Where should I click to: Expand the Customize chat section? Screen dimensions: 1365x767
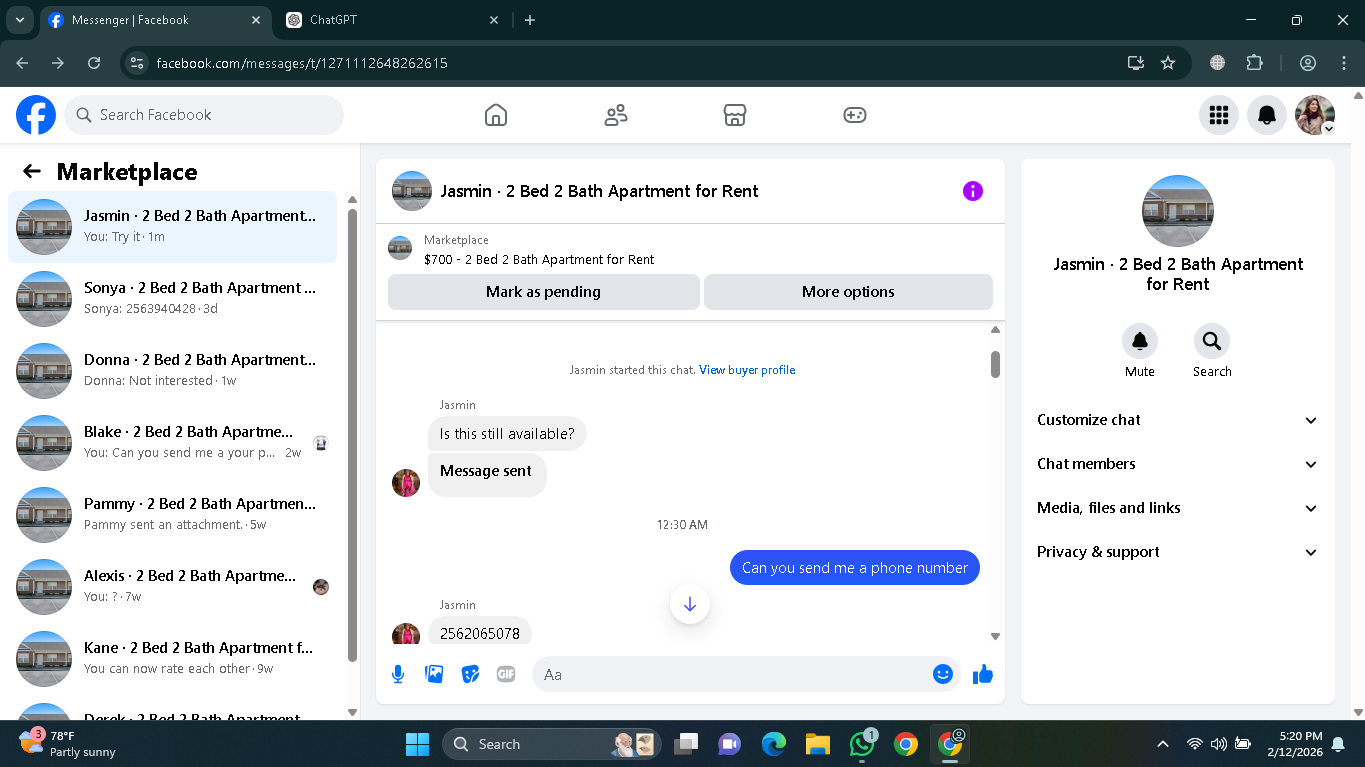[1178, 420]
